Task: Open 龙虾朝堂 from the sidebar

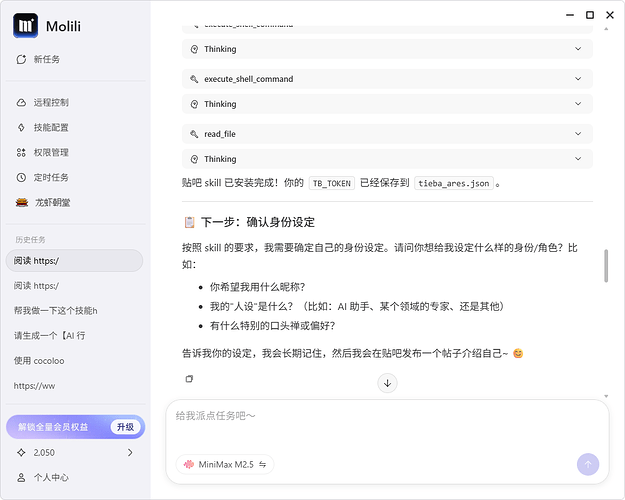Action: (43, 203)
